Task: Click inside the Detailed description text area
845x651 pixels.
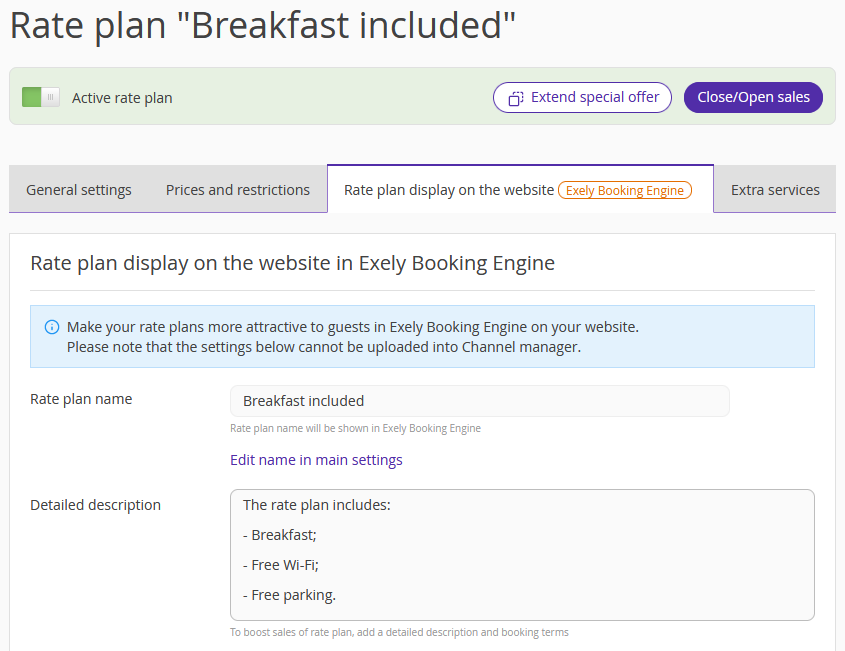Action: click(522, 555)
